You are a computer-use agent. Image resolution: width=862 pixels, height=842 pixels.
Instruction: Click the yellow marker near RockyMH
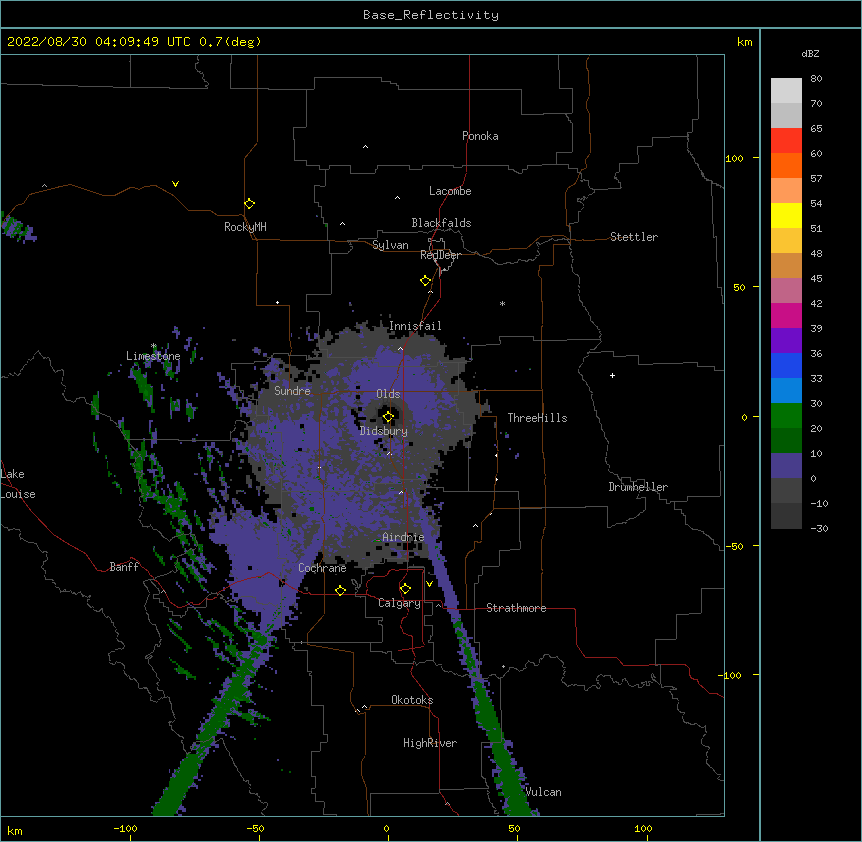(250, 204)
